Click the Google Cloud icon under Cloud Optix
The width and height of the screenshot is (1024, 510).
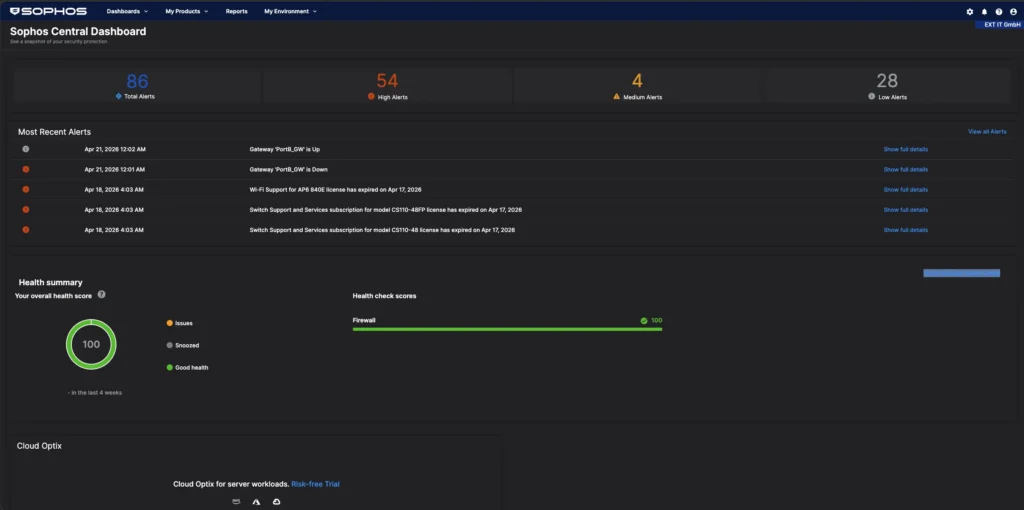(x=276, y=502)
